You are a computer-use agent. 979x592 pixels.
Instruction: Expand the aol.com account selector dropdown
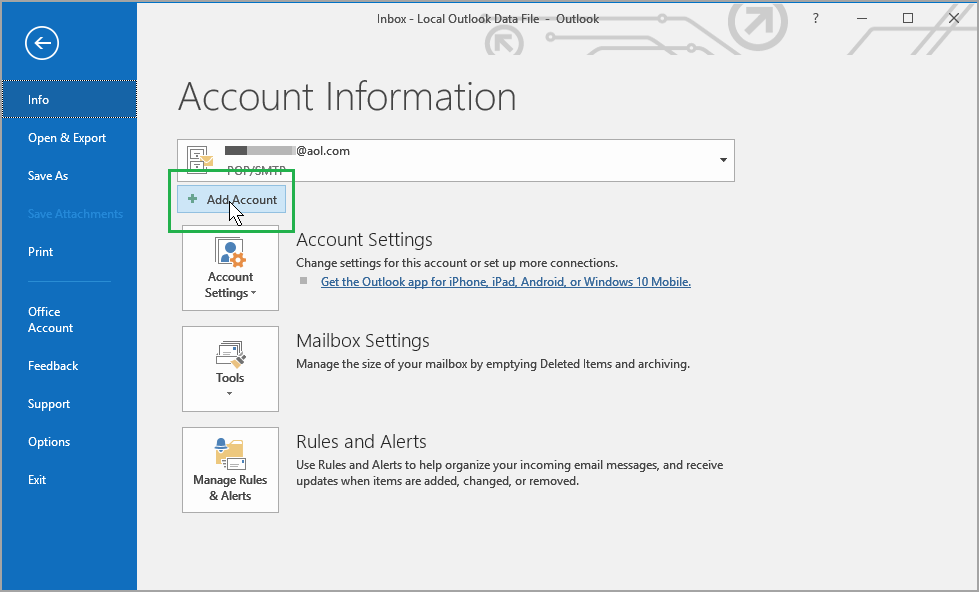723,160
